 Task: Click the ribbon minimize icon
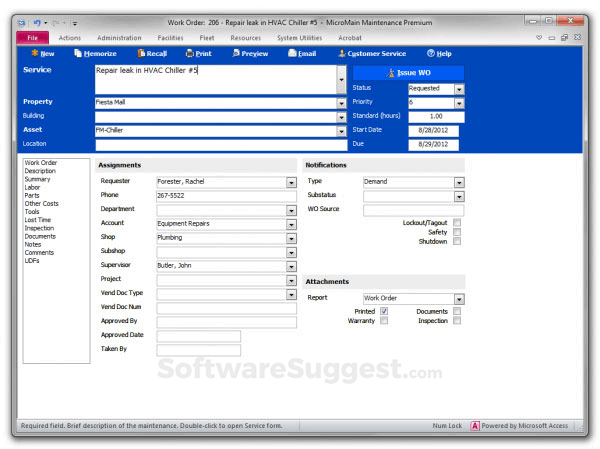point(551,38)
